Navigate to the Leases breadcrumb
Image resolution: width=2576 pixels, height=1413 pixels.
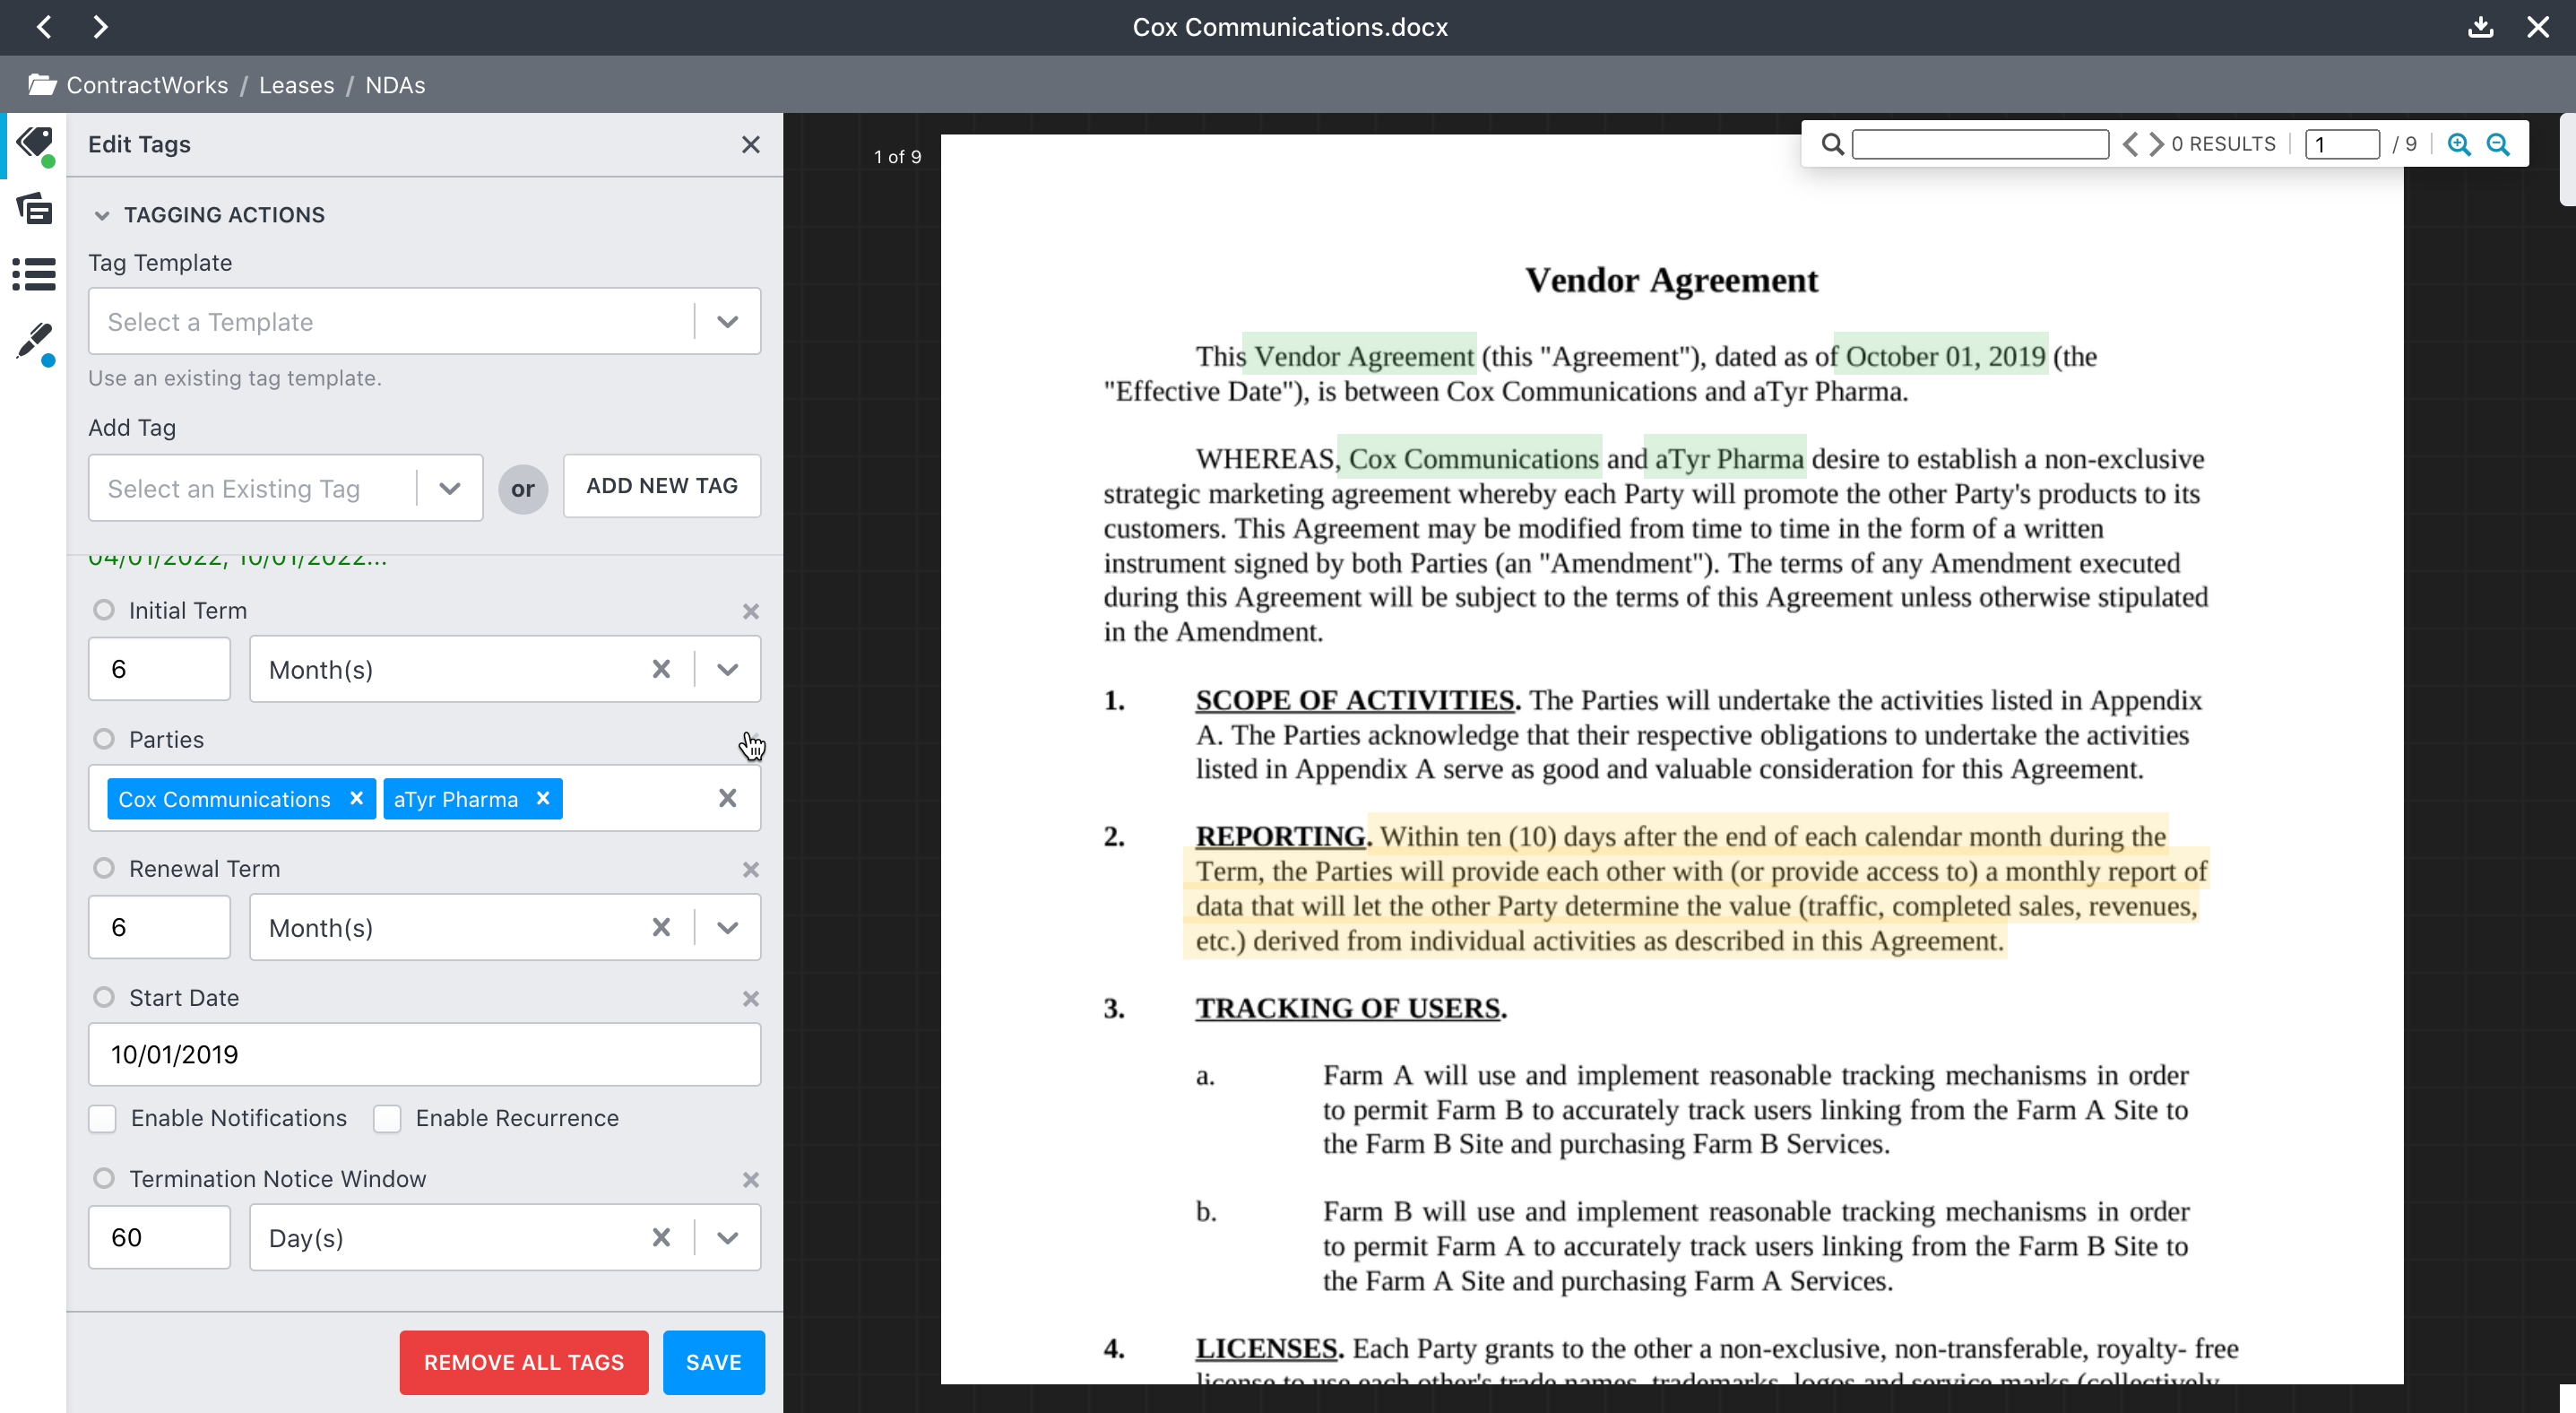pyautogui.click(x=296, y=85)
